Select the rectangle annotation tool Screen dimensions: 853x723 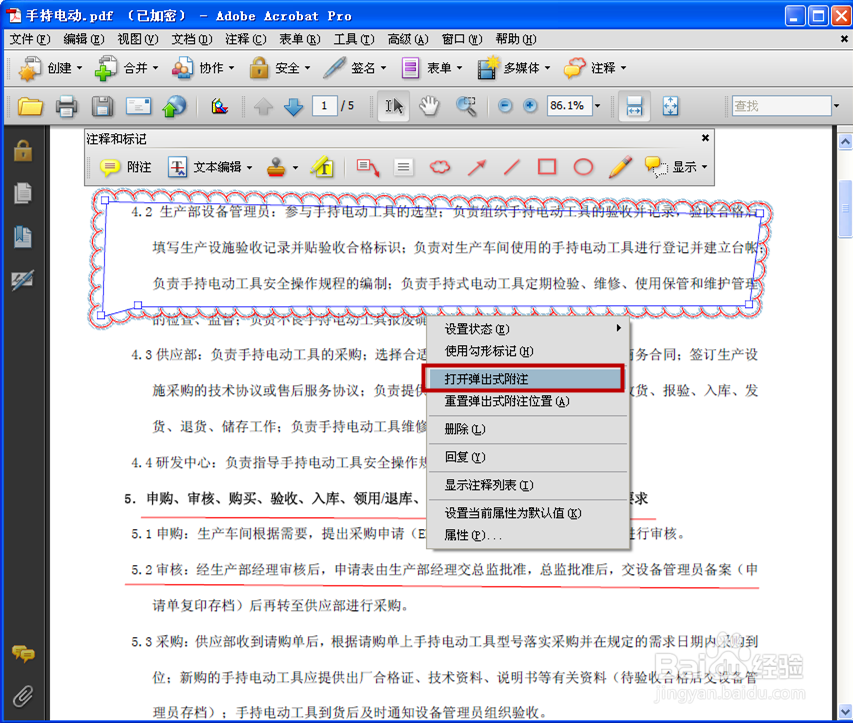(x=546, y=167)
